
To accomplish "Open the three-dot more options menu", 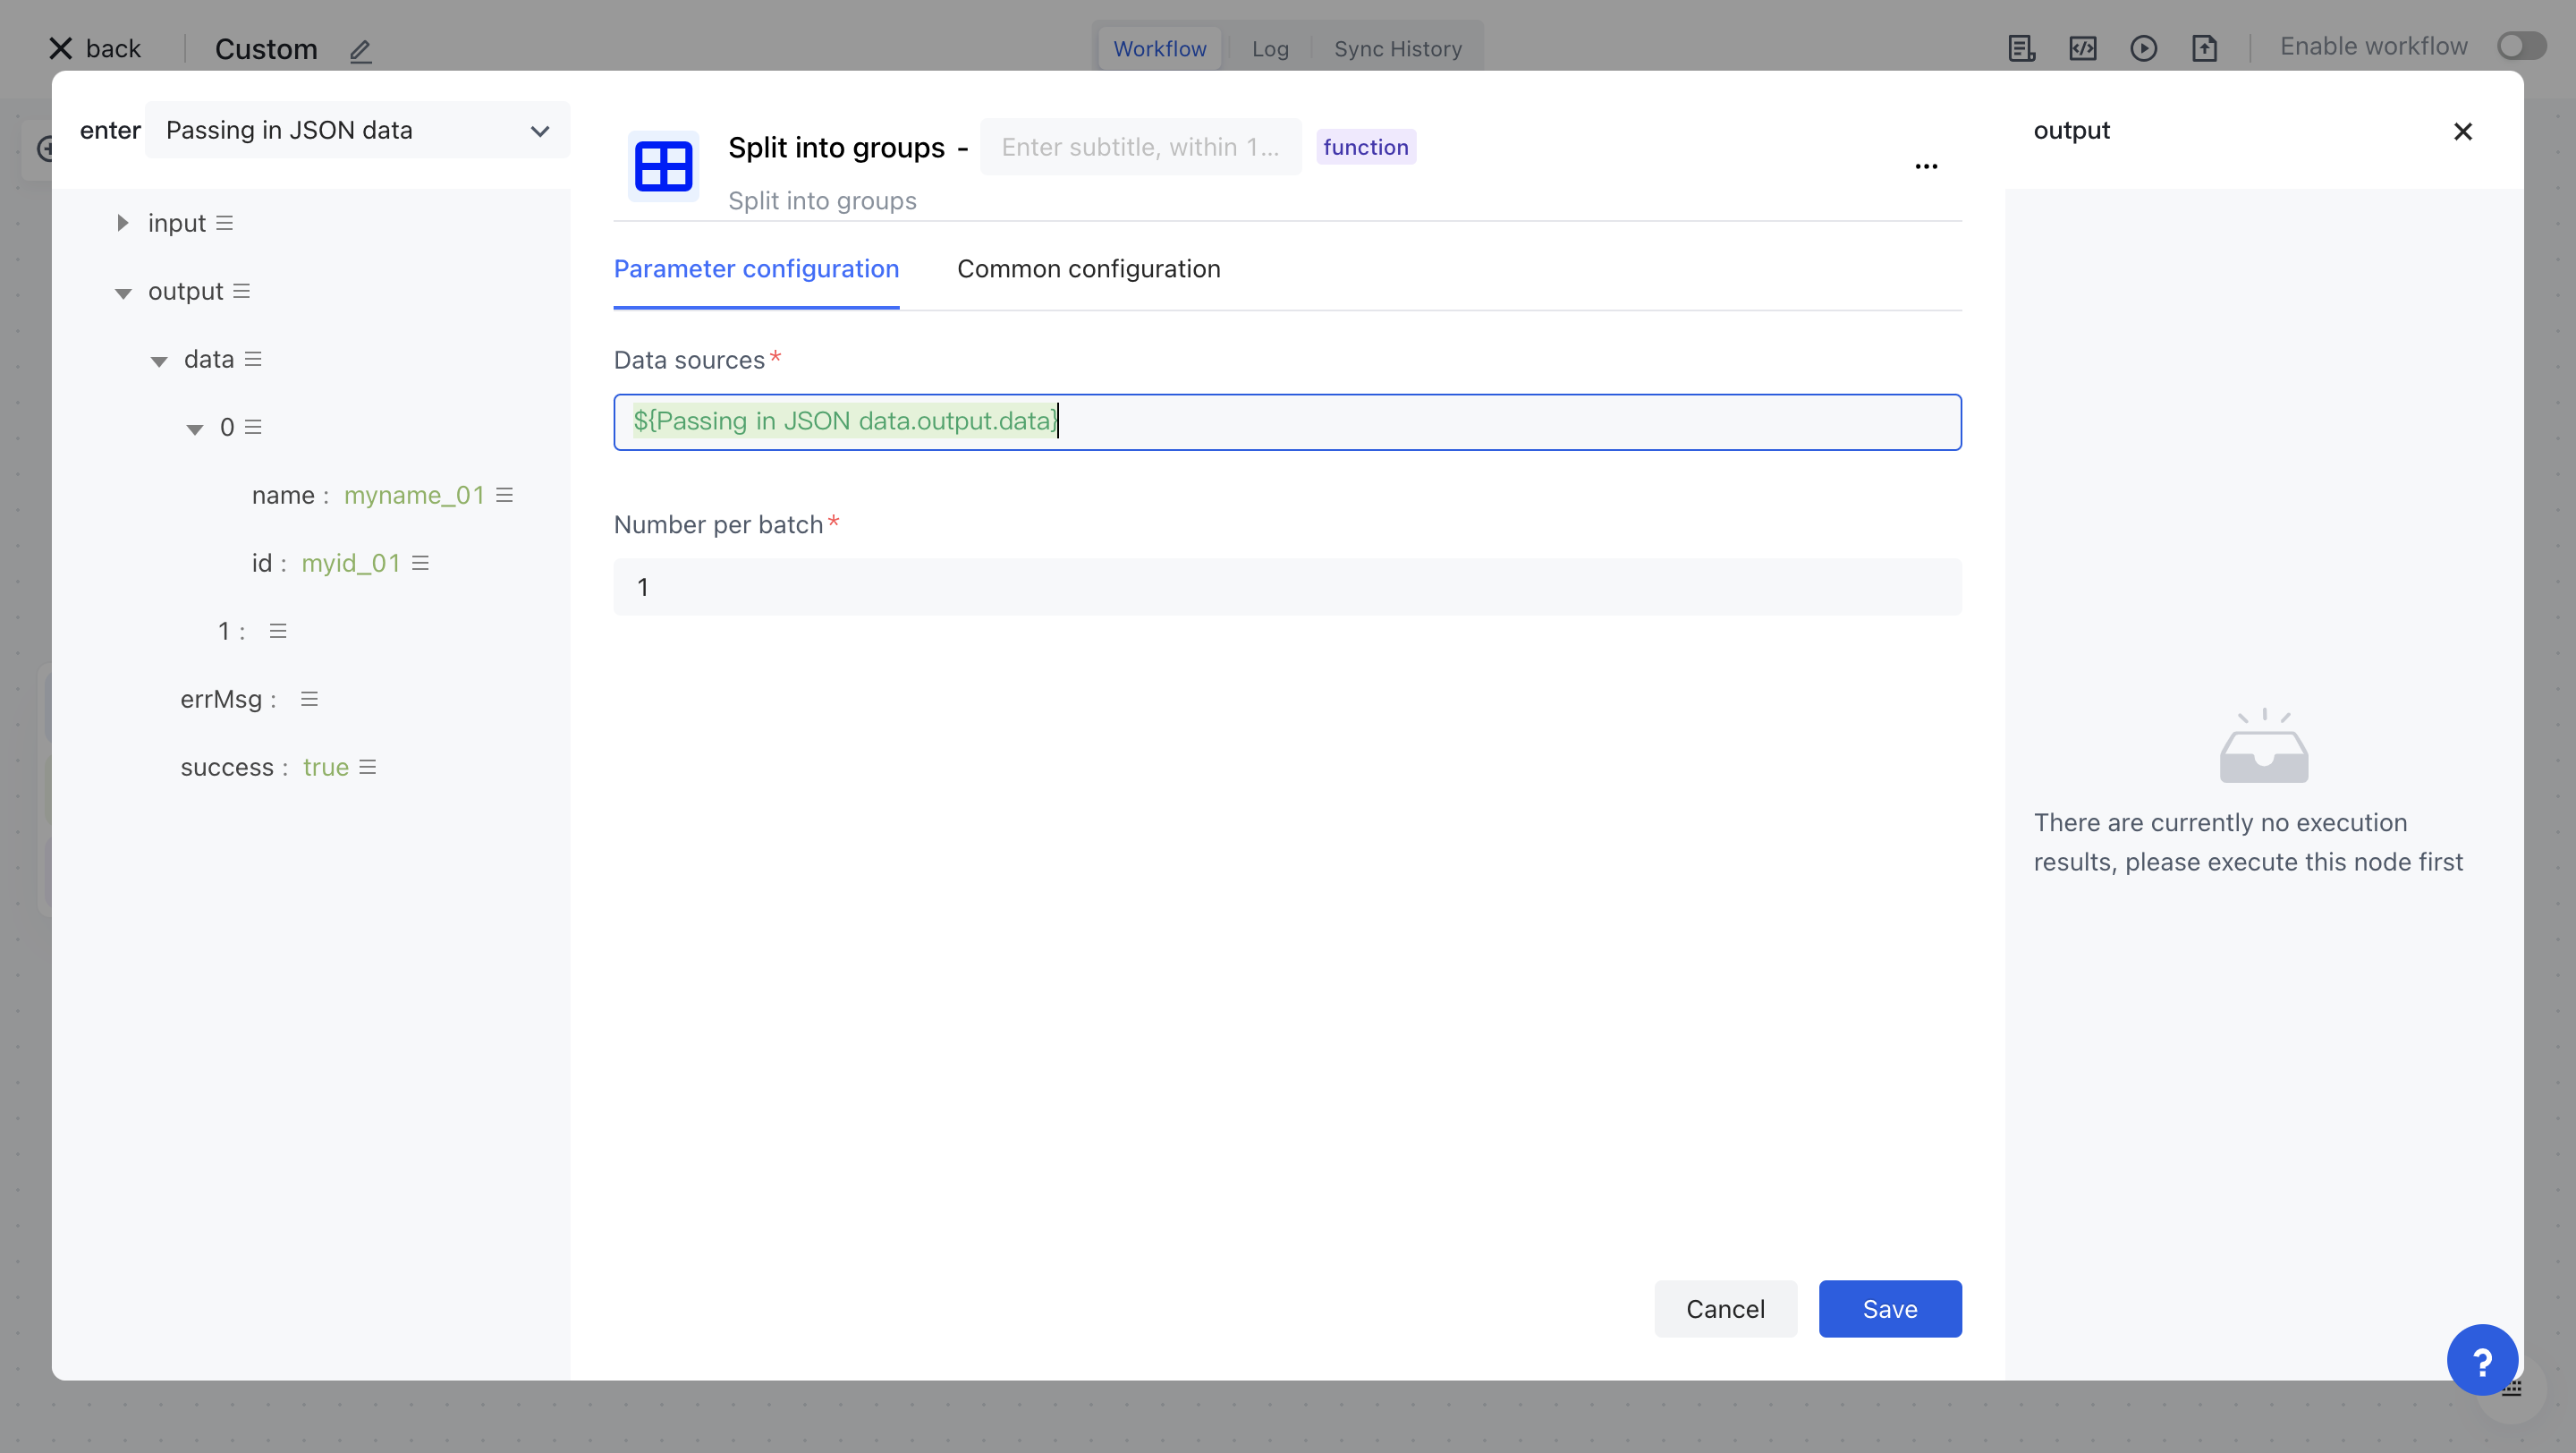I will pyautogui.click(x=1926, y=166).
